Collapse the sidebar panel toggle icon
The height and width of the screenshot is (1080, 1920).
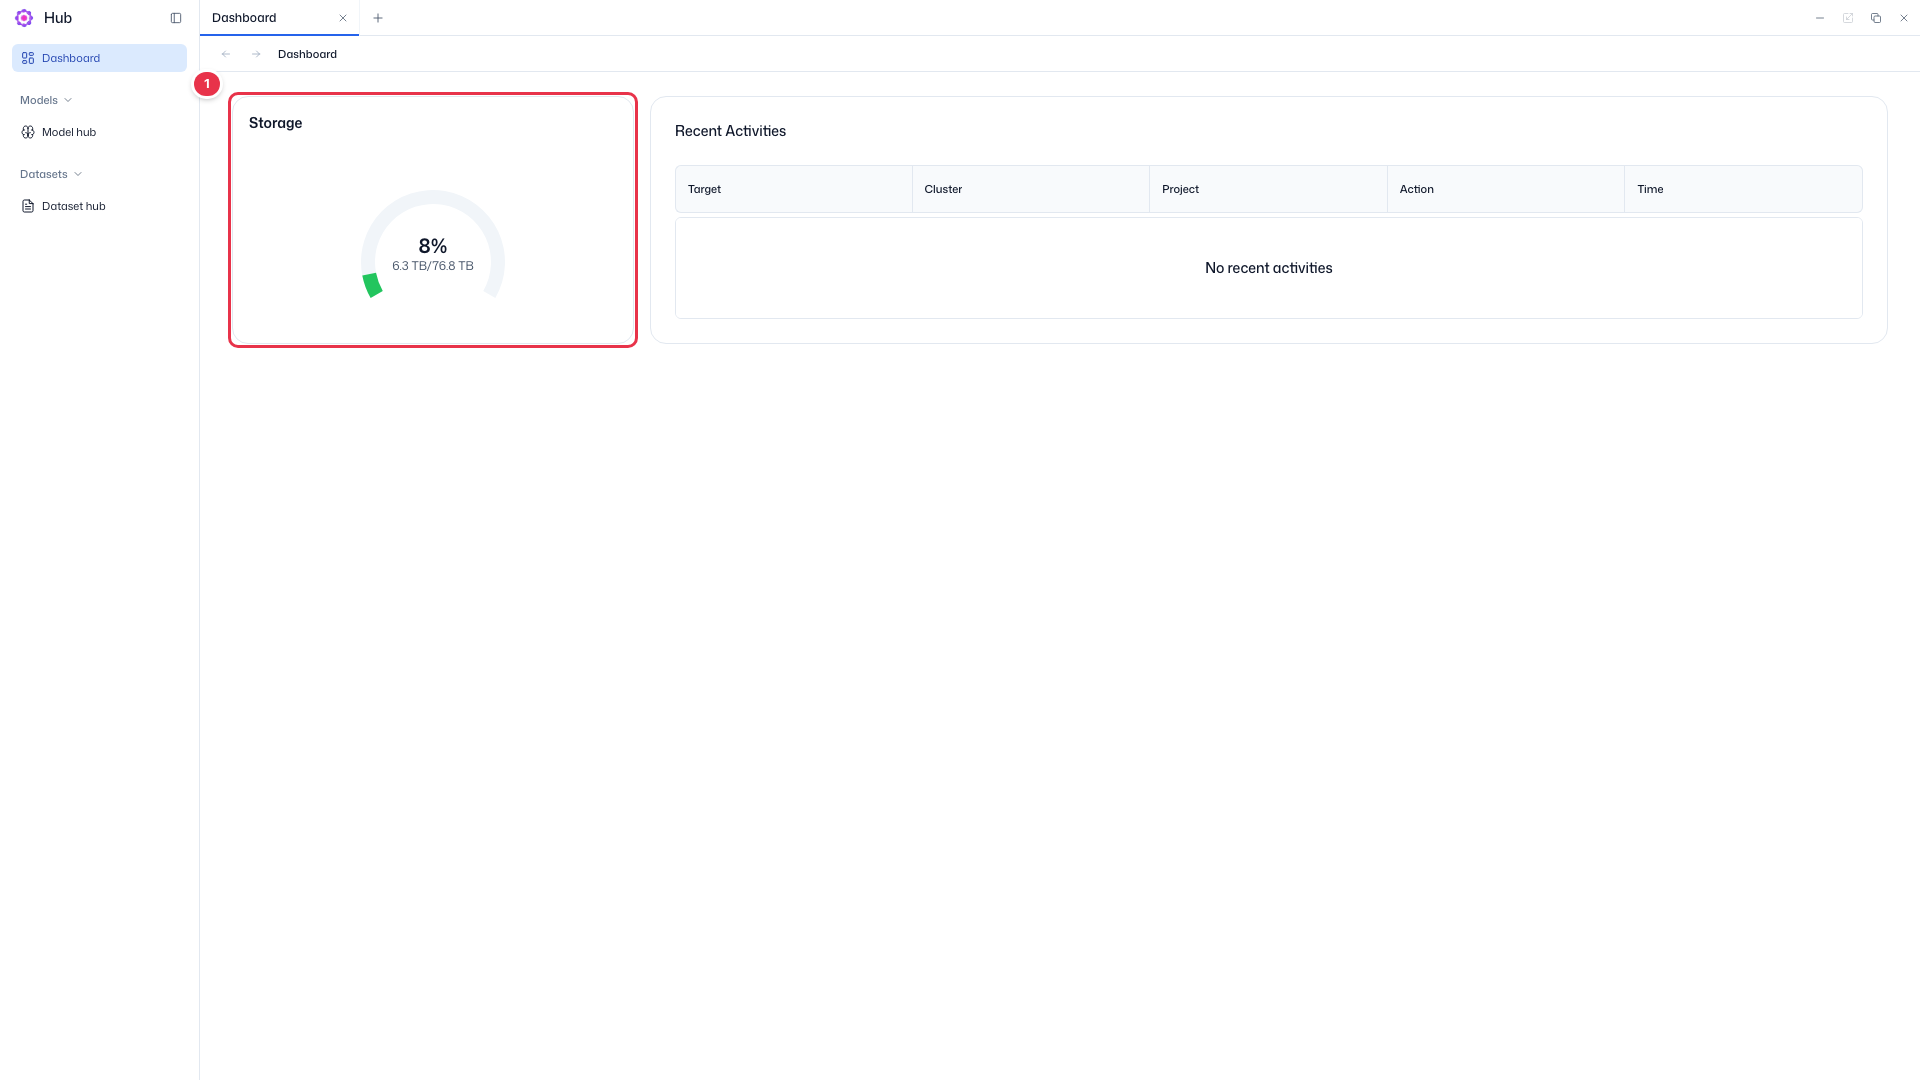(176, 18)
